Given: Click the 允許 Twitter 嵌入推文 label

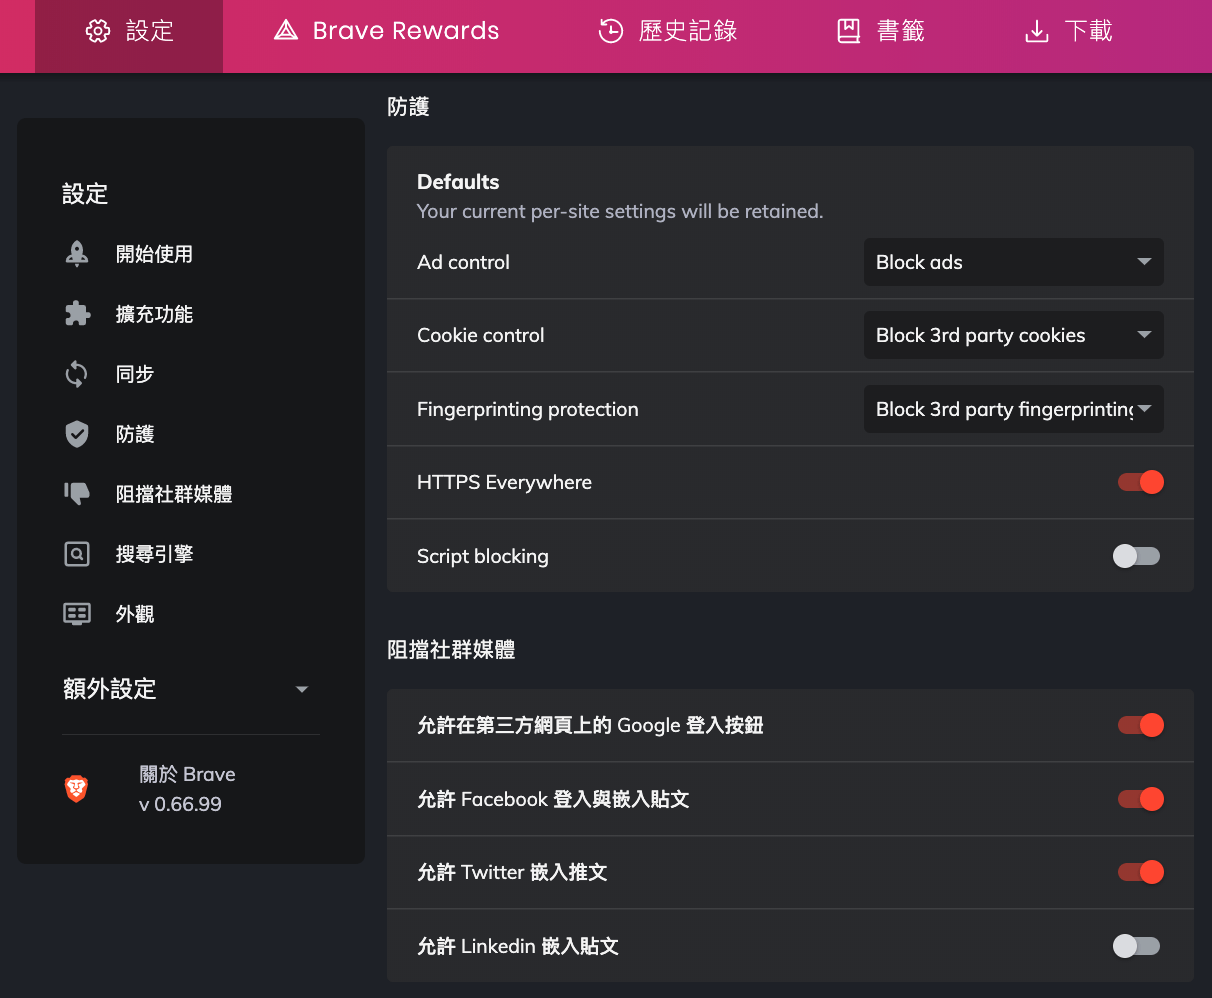Looking at the screenshot, I should [512, 872].
